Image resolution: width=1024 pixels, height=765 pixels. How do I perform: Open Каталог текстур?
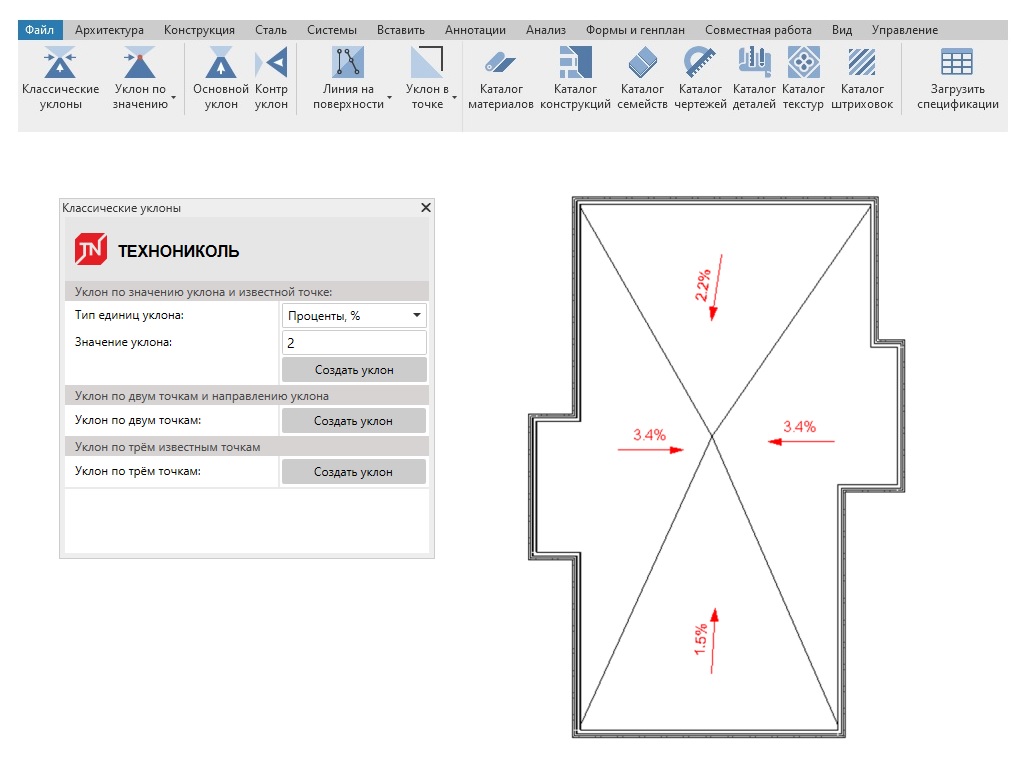tap(803, 65)
